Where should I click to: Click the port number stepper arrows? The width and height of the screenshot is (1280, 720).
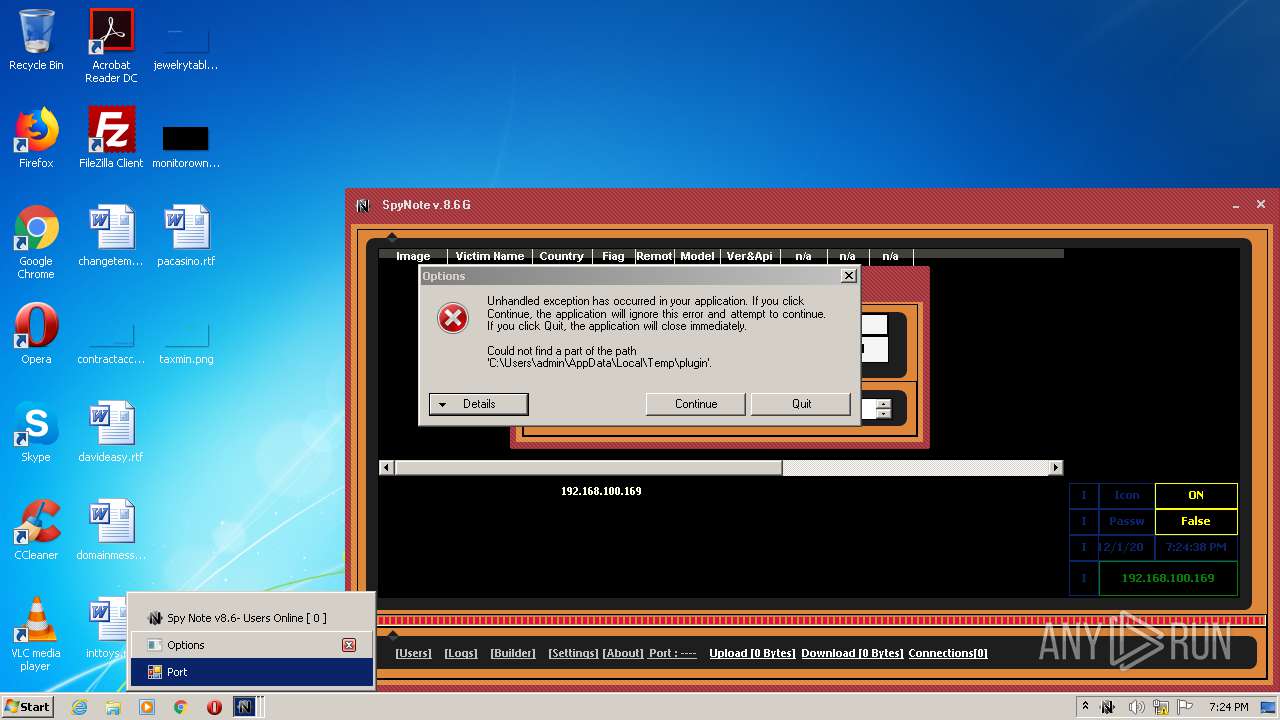click(x=883, y=409)
